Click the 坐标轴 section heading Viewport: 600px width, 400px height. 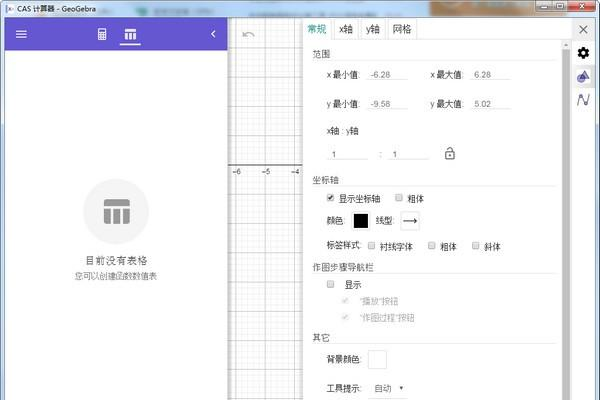click(x=326, y=180)
